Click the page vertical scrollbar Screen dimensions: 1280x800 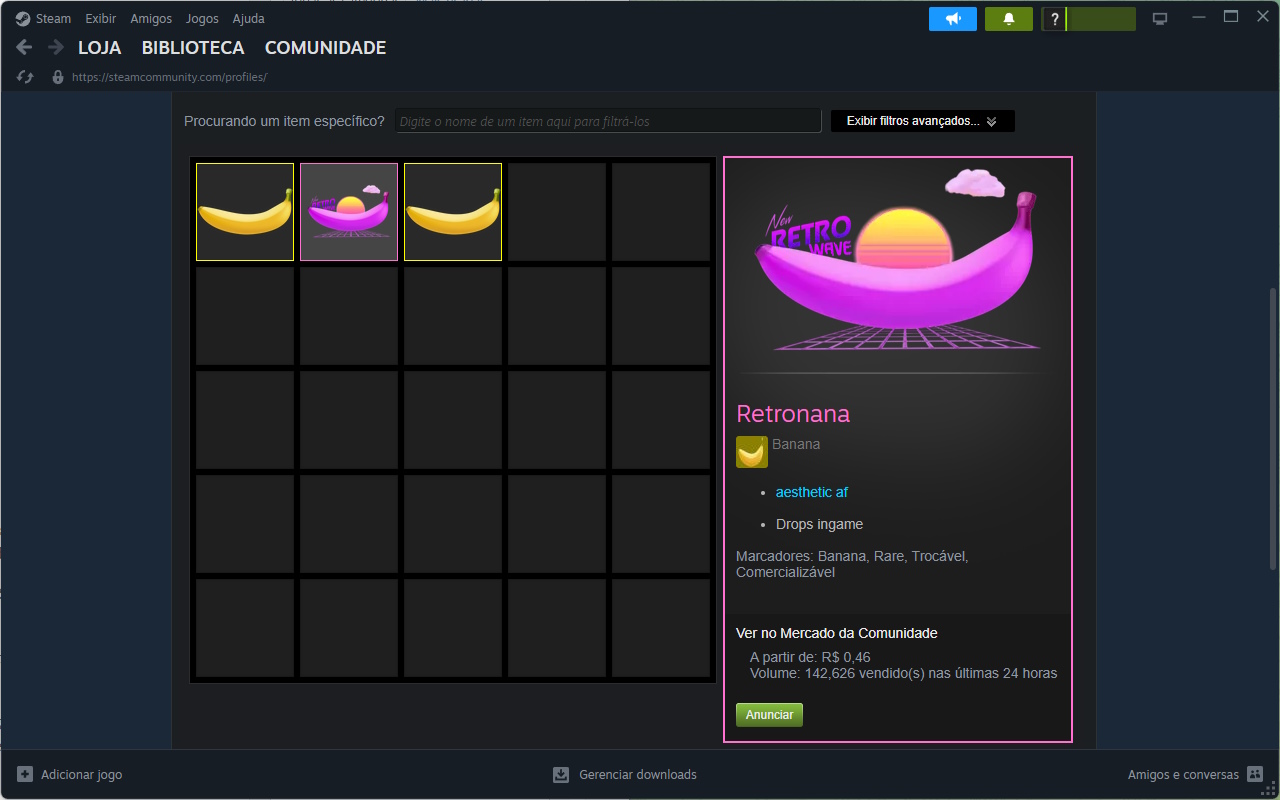(x=1272, y=430)
